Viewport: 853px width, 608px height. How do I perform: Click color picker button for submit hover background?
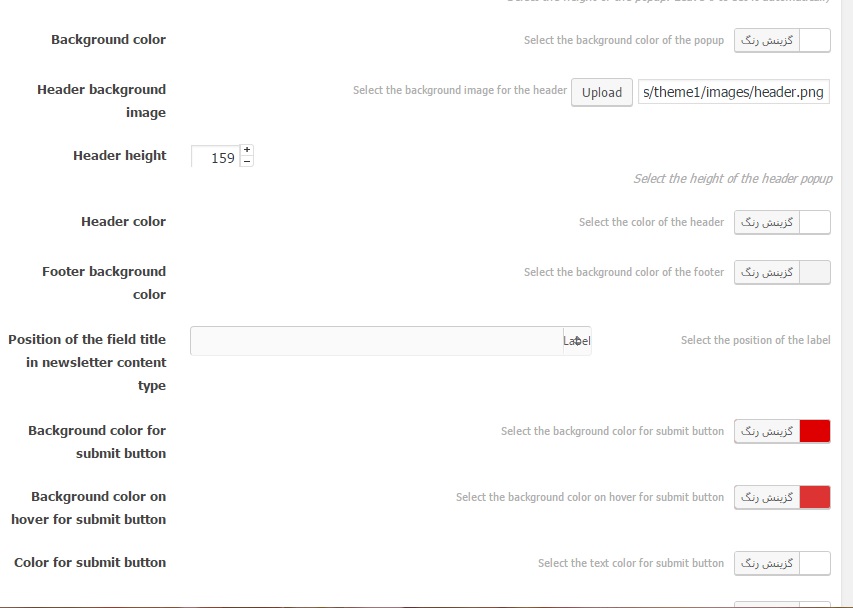pyautogui.click(x=767, y=498)
